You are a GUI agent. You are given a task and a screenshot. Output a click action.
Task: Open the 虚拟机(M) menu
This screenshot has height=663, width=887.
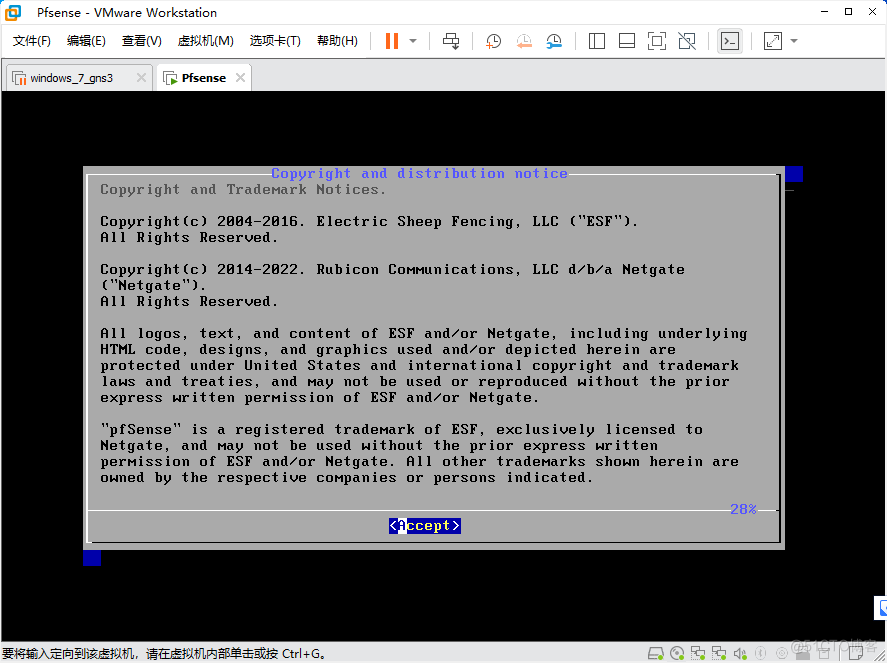coord(205,41)
